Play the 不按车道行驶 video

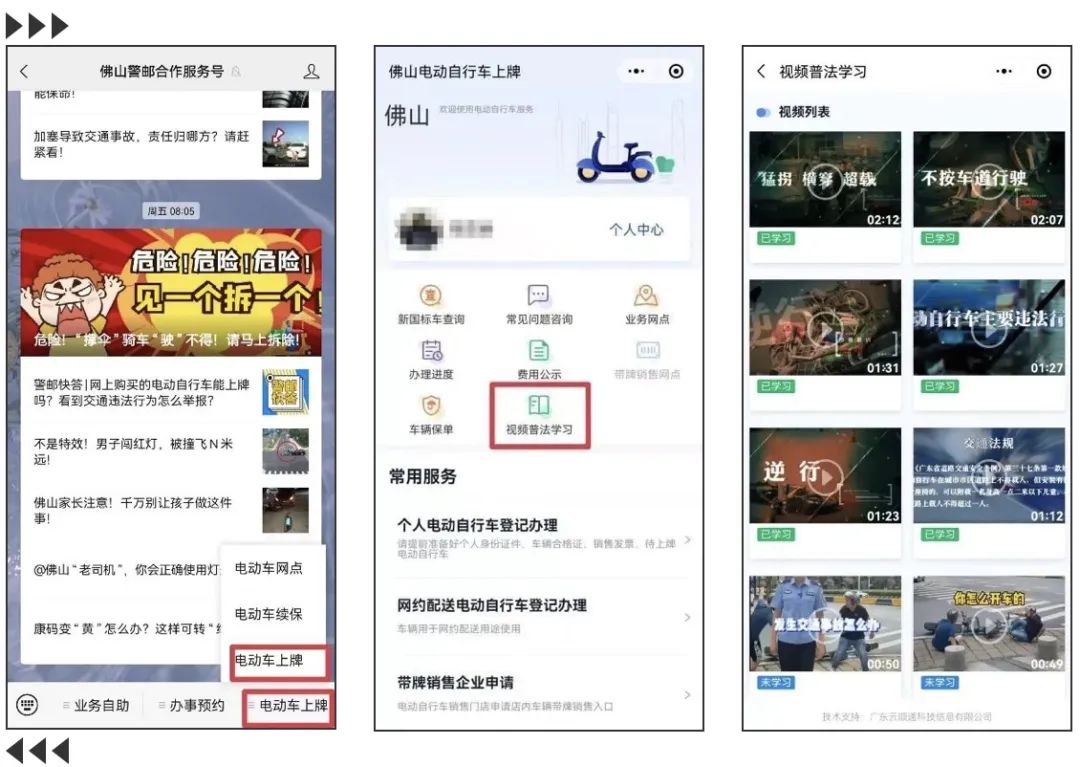pyautogui.click(x=988, y=180)
